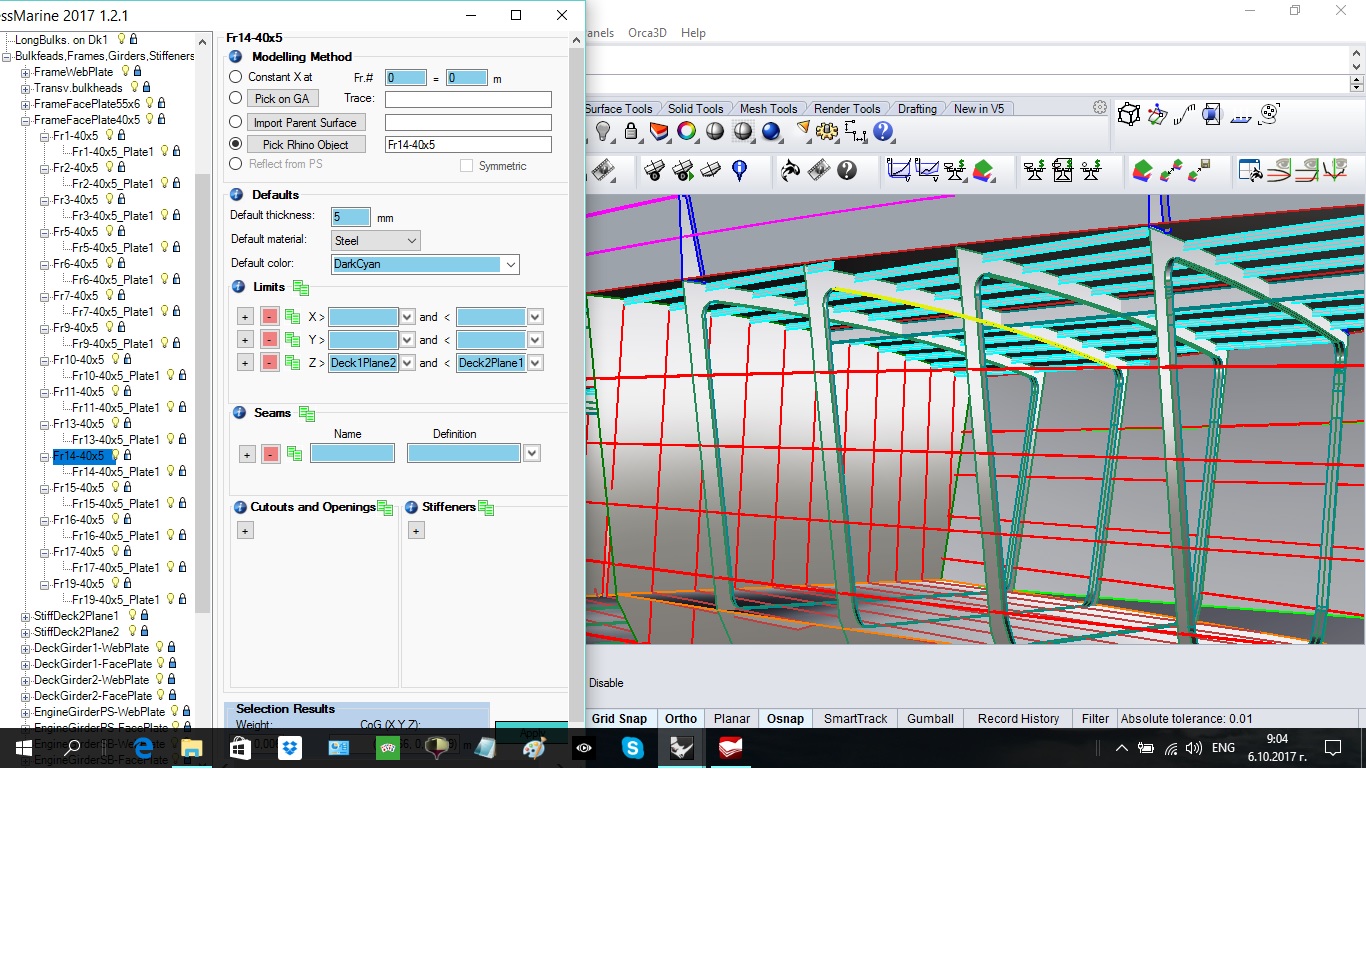This screenshot has width=1366, height=960.
Task: Click the padlock lock icon in toolbar
Action: 631,132
